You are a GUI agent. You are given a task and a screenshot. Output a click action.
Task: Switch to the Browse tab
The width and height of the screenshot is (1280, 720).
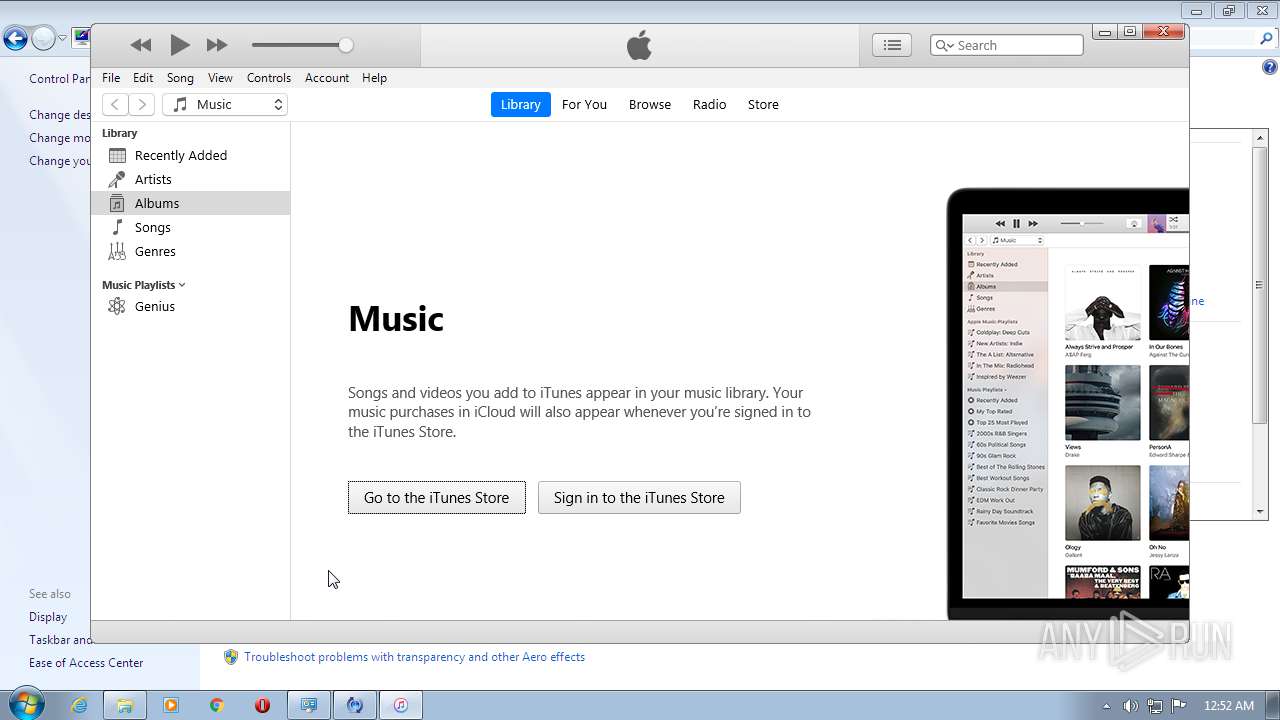(x=650, y=104)
